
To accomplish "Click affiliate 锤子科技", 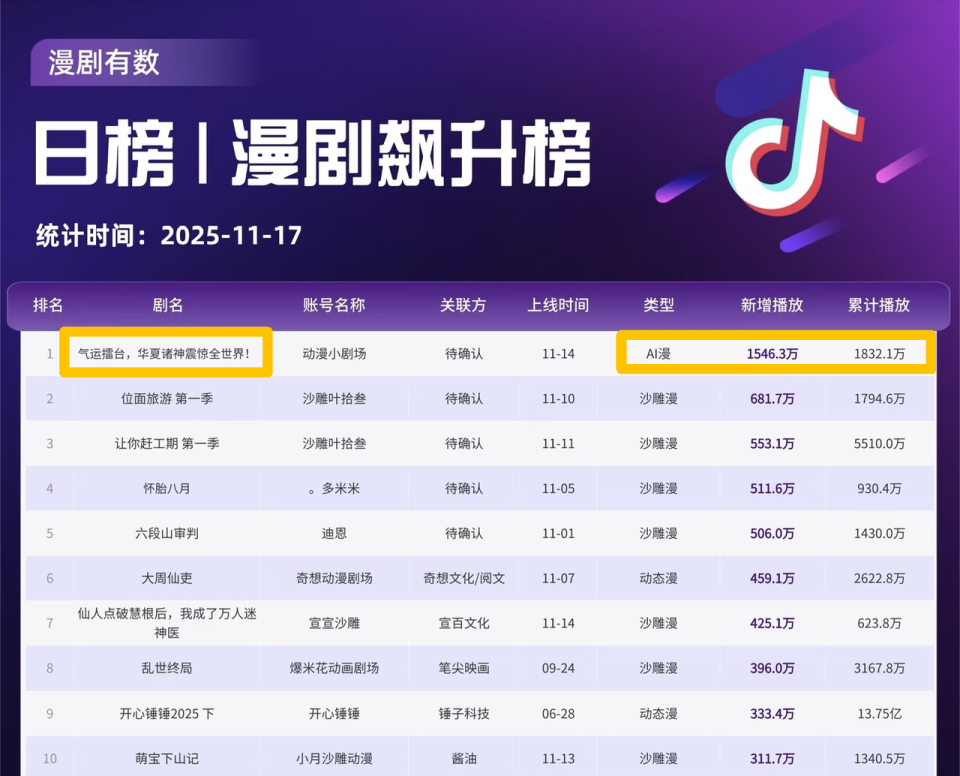I will 464,714.
